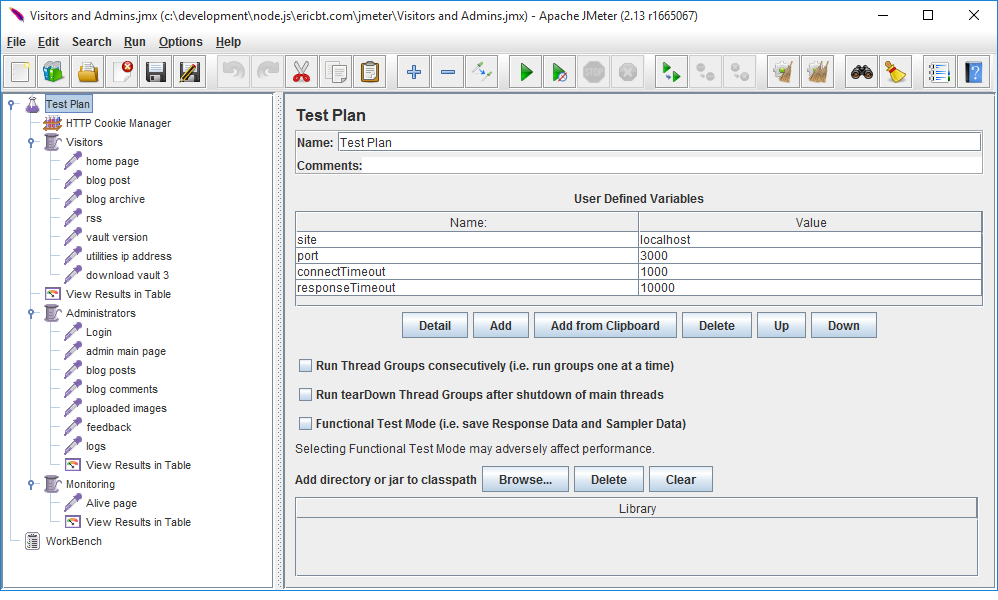Click the Detail button
Image resolution: width=998 pixels, height=600 pixels.
(435, 326)
